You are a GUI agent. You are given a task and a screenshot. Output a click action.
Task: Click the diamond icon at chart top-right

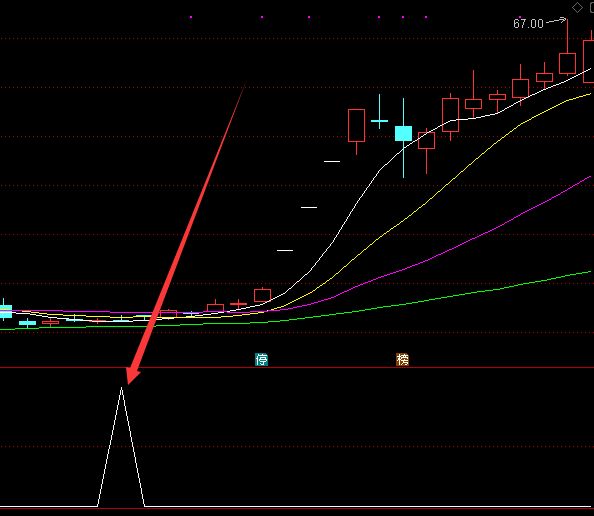[577, 8]
